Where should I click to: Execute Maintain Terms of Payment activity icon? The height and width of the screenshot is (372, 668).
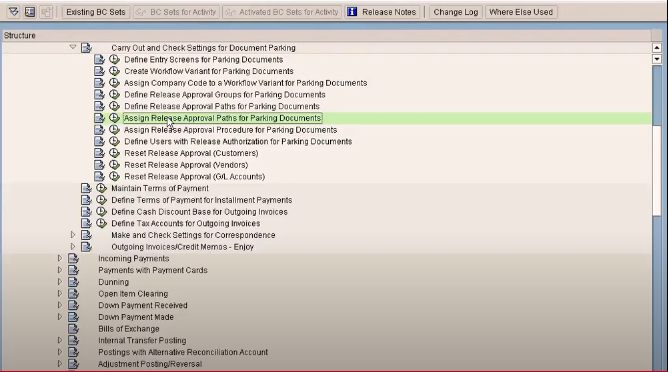(101, 188)
